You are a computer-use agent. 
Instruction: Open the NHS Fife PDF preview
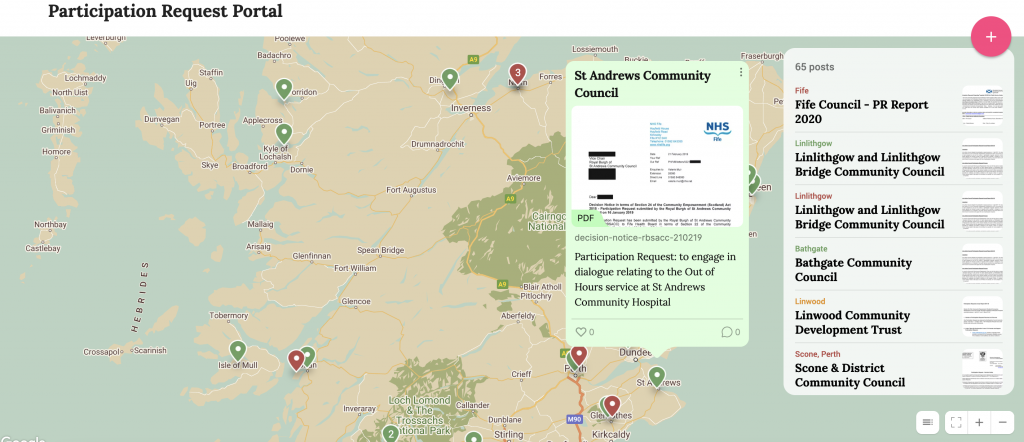point(657,166)
